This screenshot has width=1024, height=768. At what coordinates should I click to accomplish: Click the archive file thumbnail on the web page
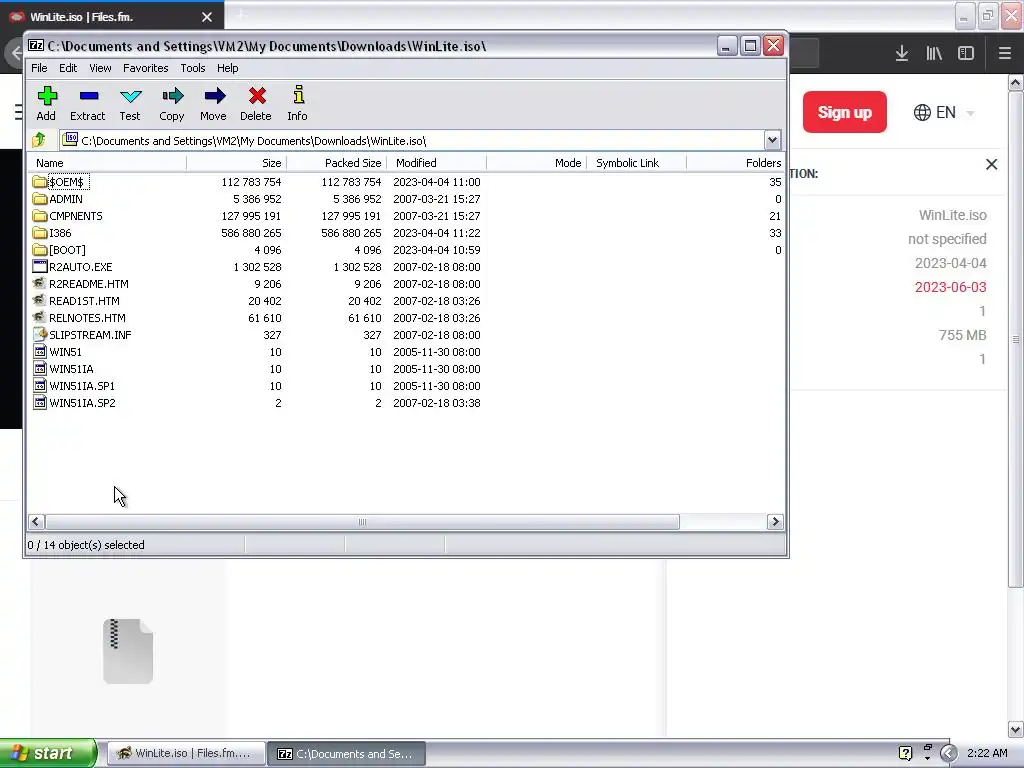coord(128,651)
